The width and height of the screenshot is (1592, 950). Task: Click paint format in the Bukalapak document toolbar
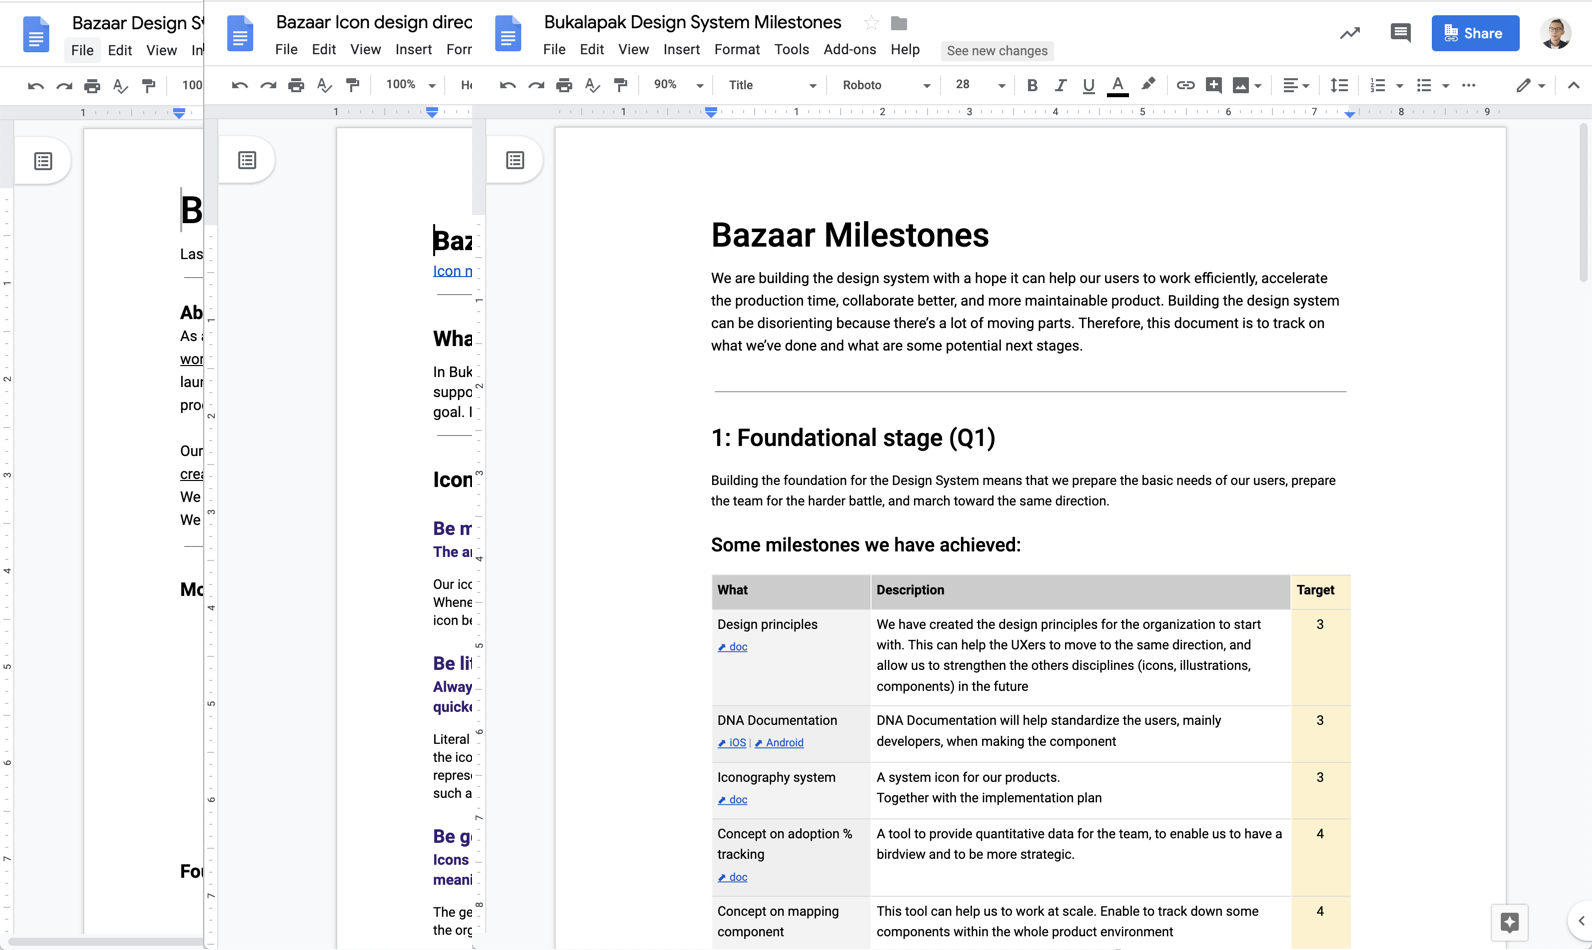coord(621,85)
